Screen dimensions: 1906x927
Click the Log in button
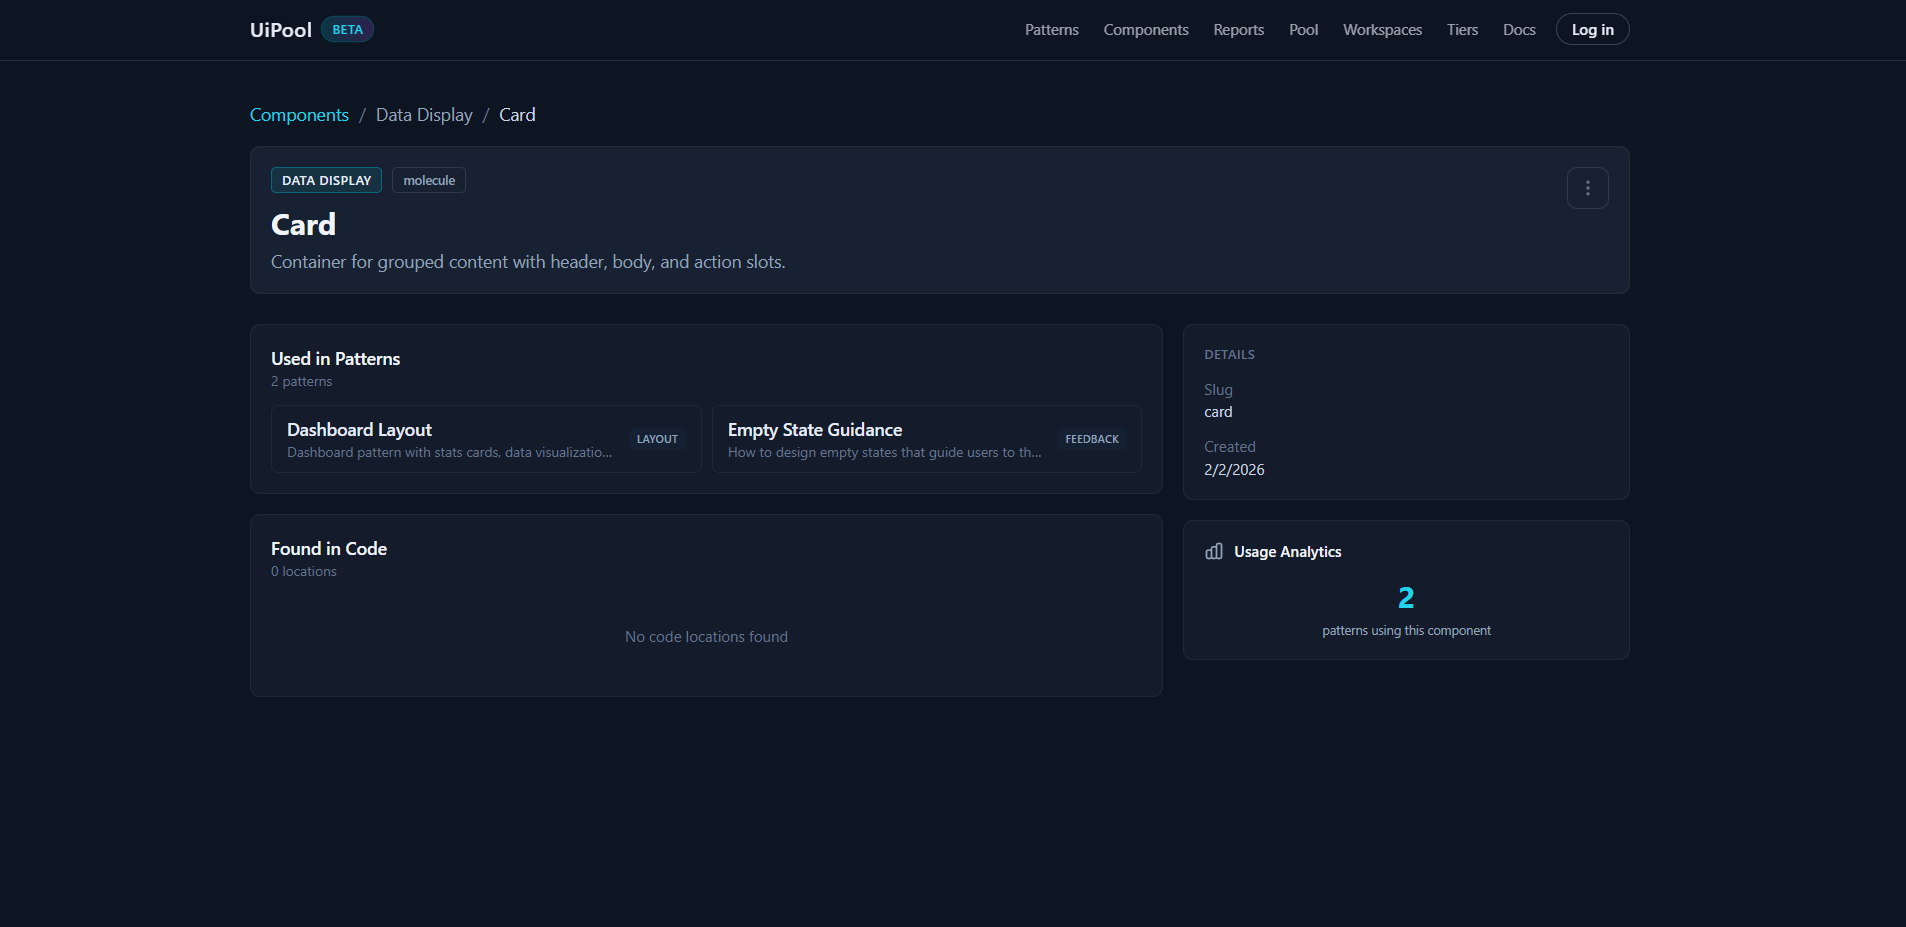(1592, 30)
